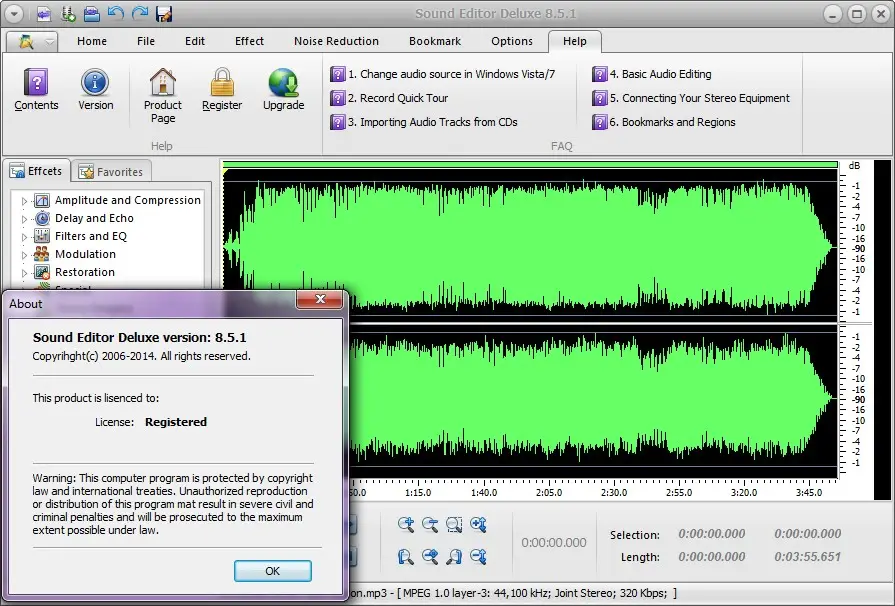Click the green overview bar above waveform
The width and height of the screenshot is (895, 606).
529,164
